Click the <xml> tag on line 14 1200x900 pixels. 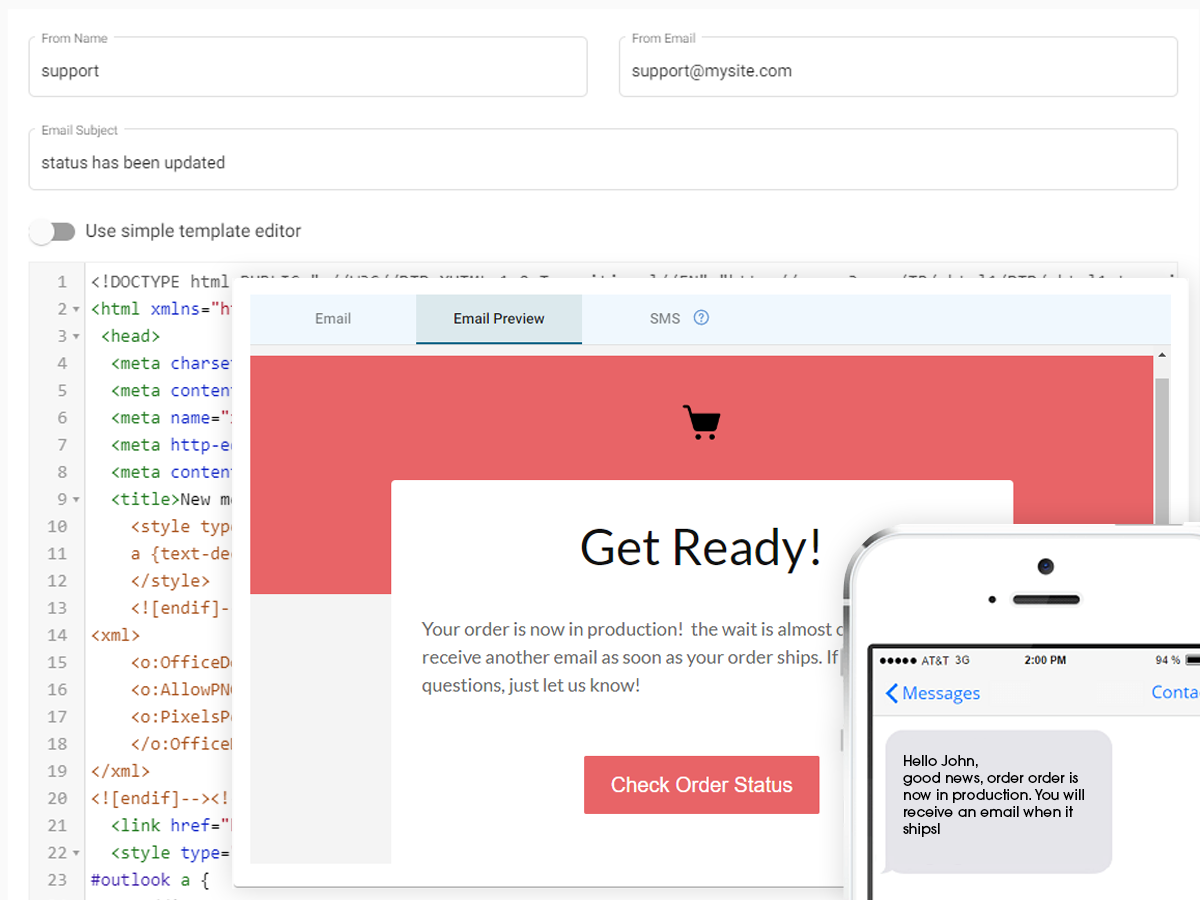116,635
